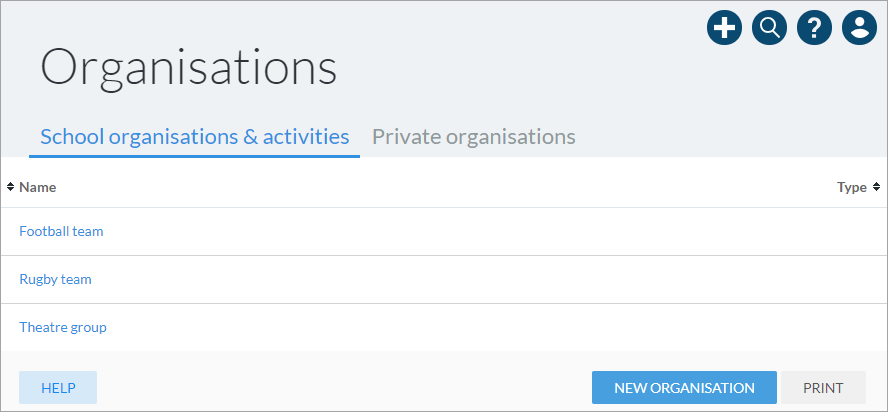Open the Rugby team organisation
This screenshot has width=888, height=412.
coord(56,279)
